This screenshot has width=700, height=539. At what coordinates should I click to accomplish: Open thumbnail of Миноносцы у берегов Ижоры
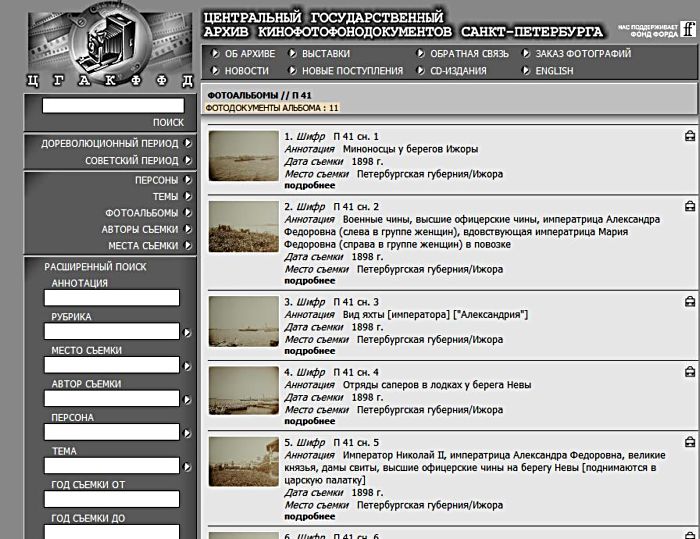click(x=244, y=156)
